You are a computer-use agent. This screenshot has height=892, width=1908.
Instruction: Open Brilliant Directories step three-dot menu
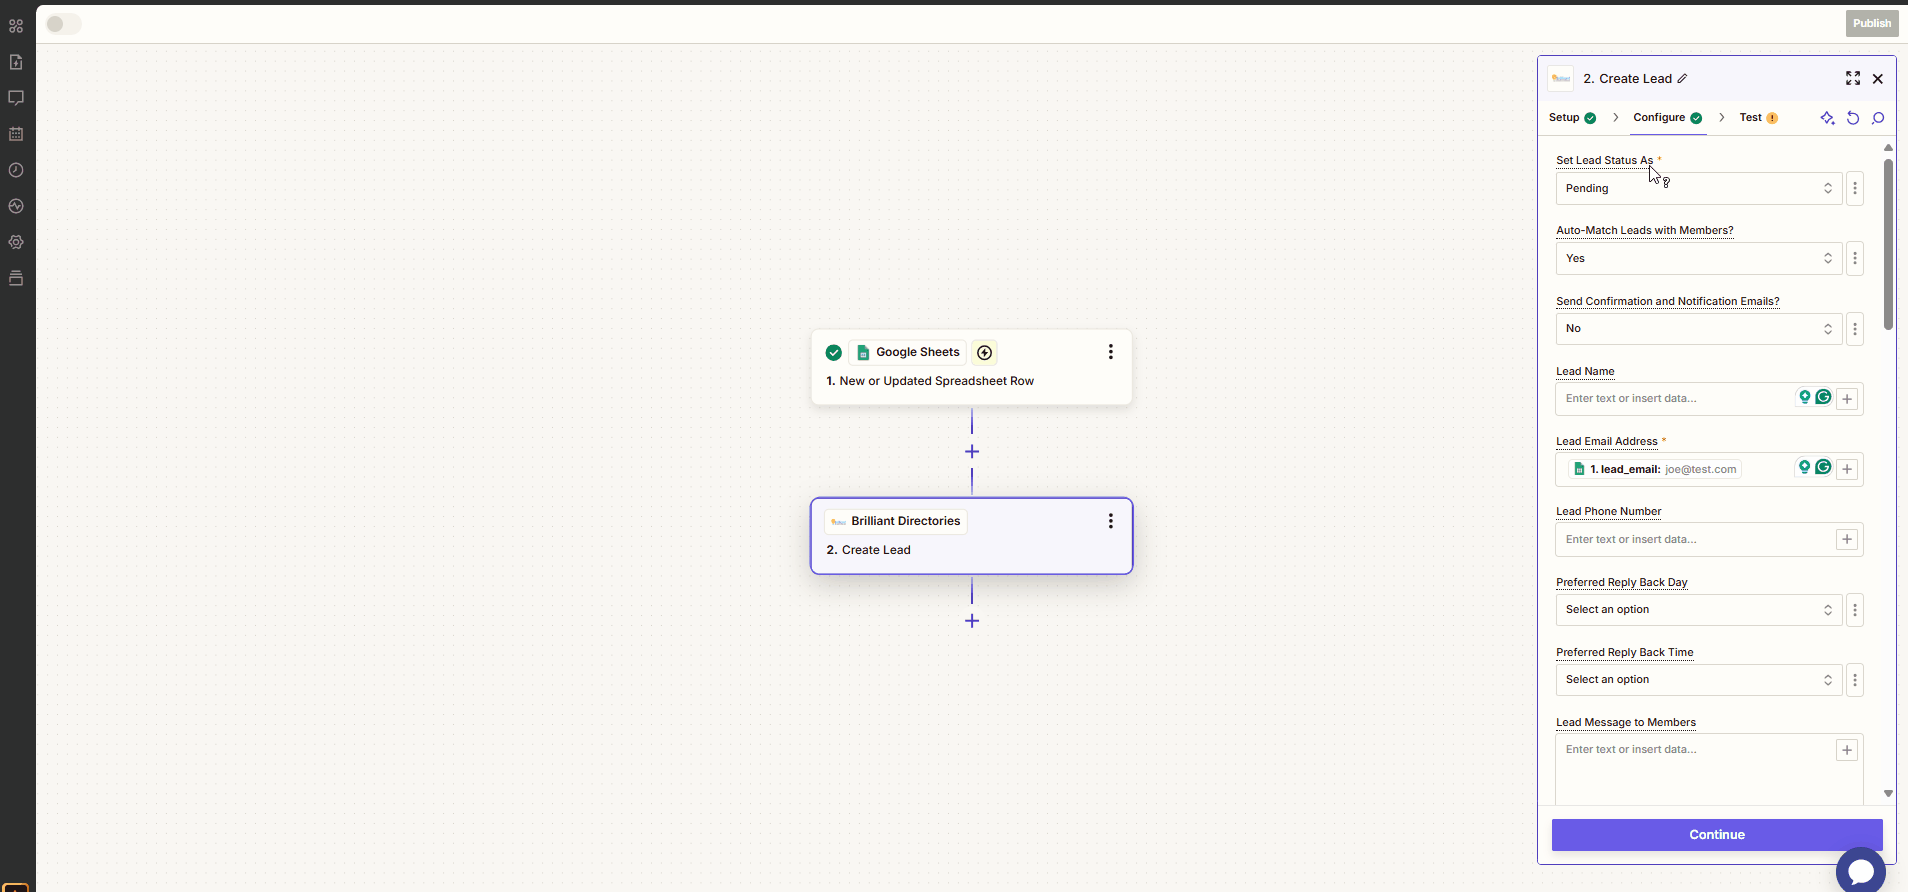[1110, 521]
